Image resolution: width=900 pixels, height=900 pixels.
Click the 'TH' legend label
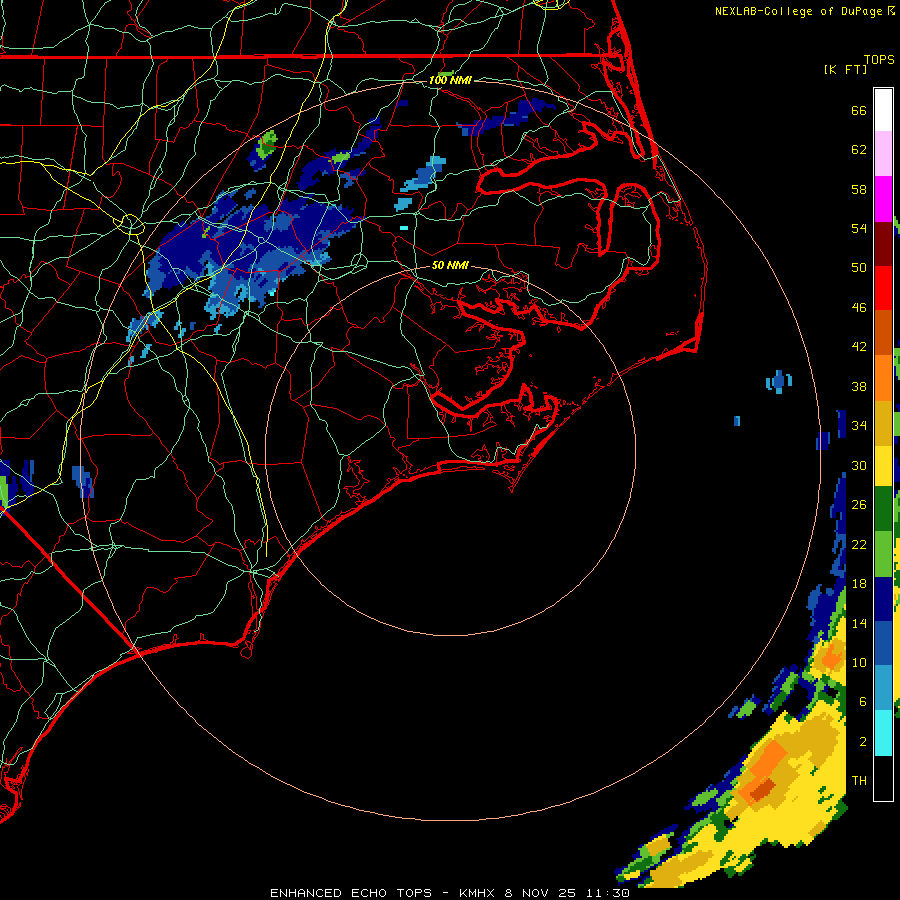click(859, 781)
